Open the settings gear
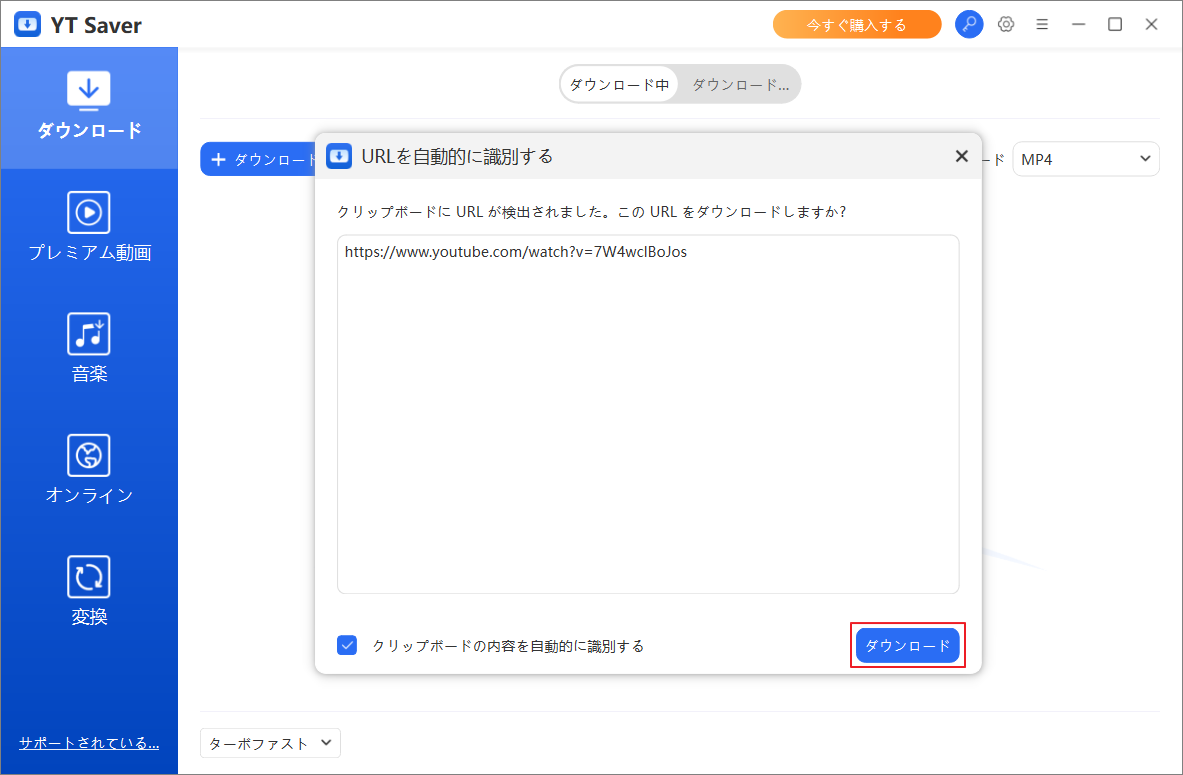 pyautogui.click(x=1006, y=23)
